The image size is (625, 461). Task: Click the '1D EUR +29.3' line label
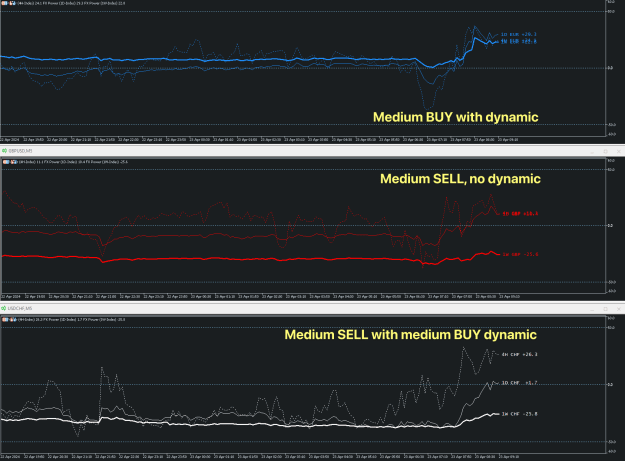(519, 34)
